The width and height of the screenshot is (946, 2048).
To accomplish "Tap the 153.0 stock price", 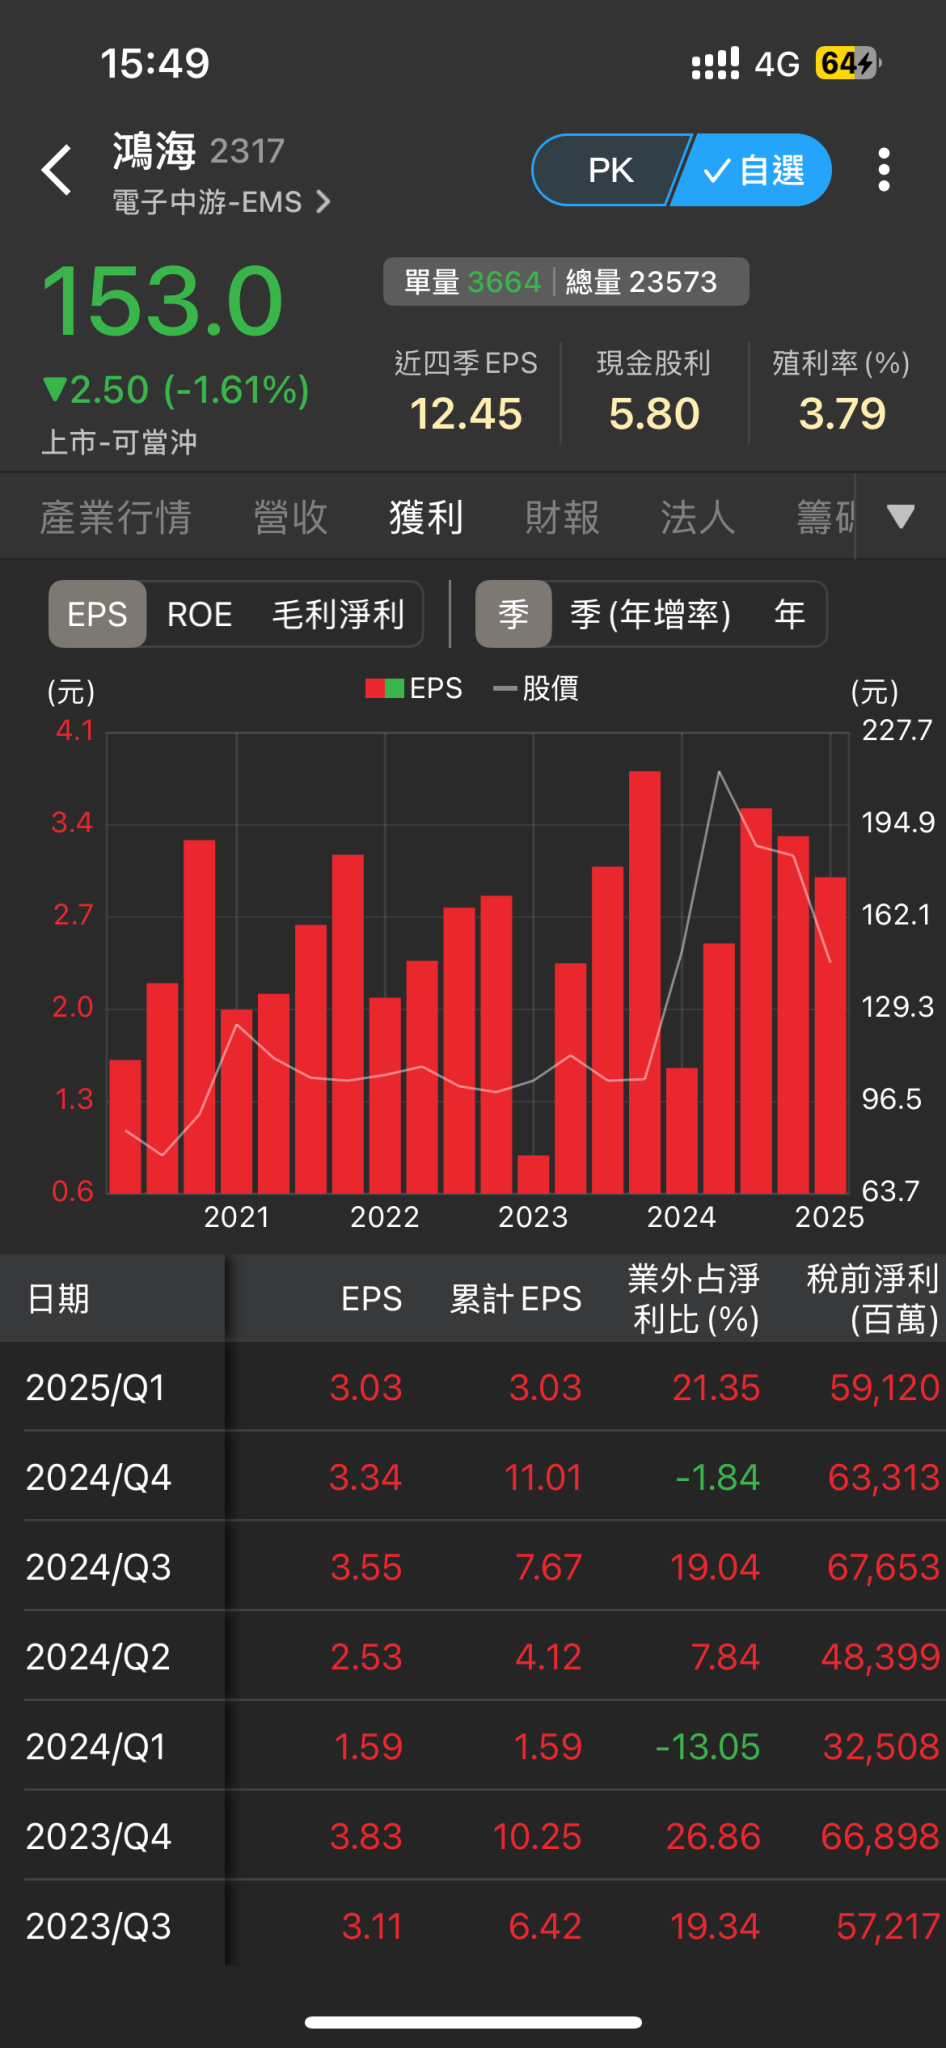I will pyautogui.click(x=163, y=301).
